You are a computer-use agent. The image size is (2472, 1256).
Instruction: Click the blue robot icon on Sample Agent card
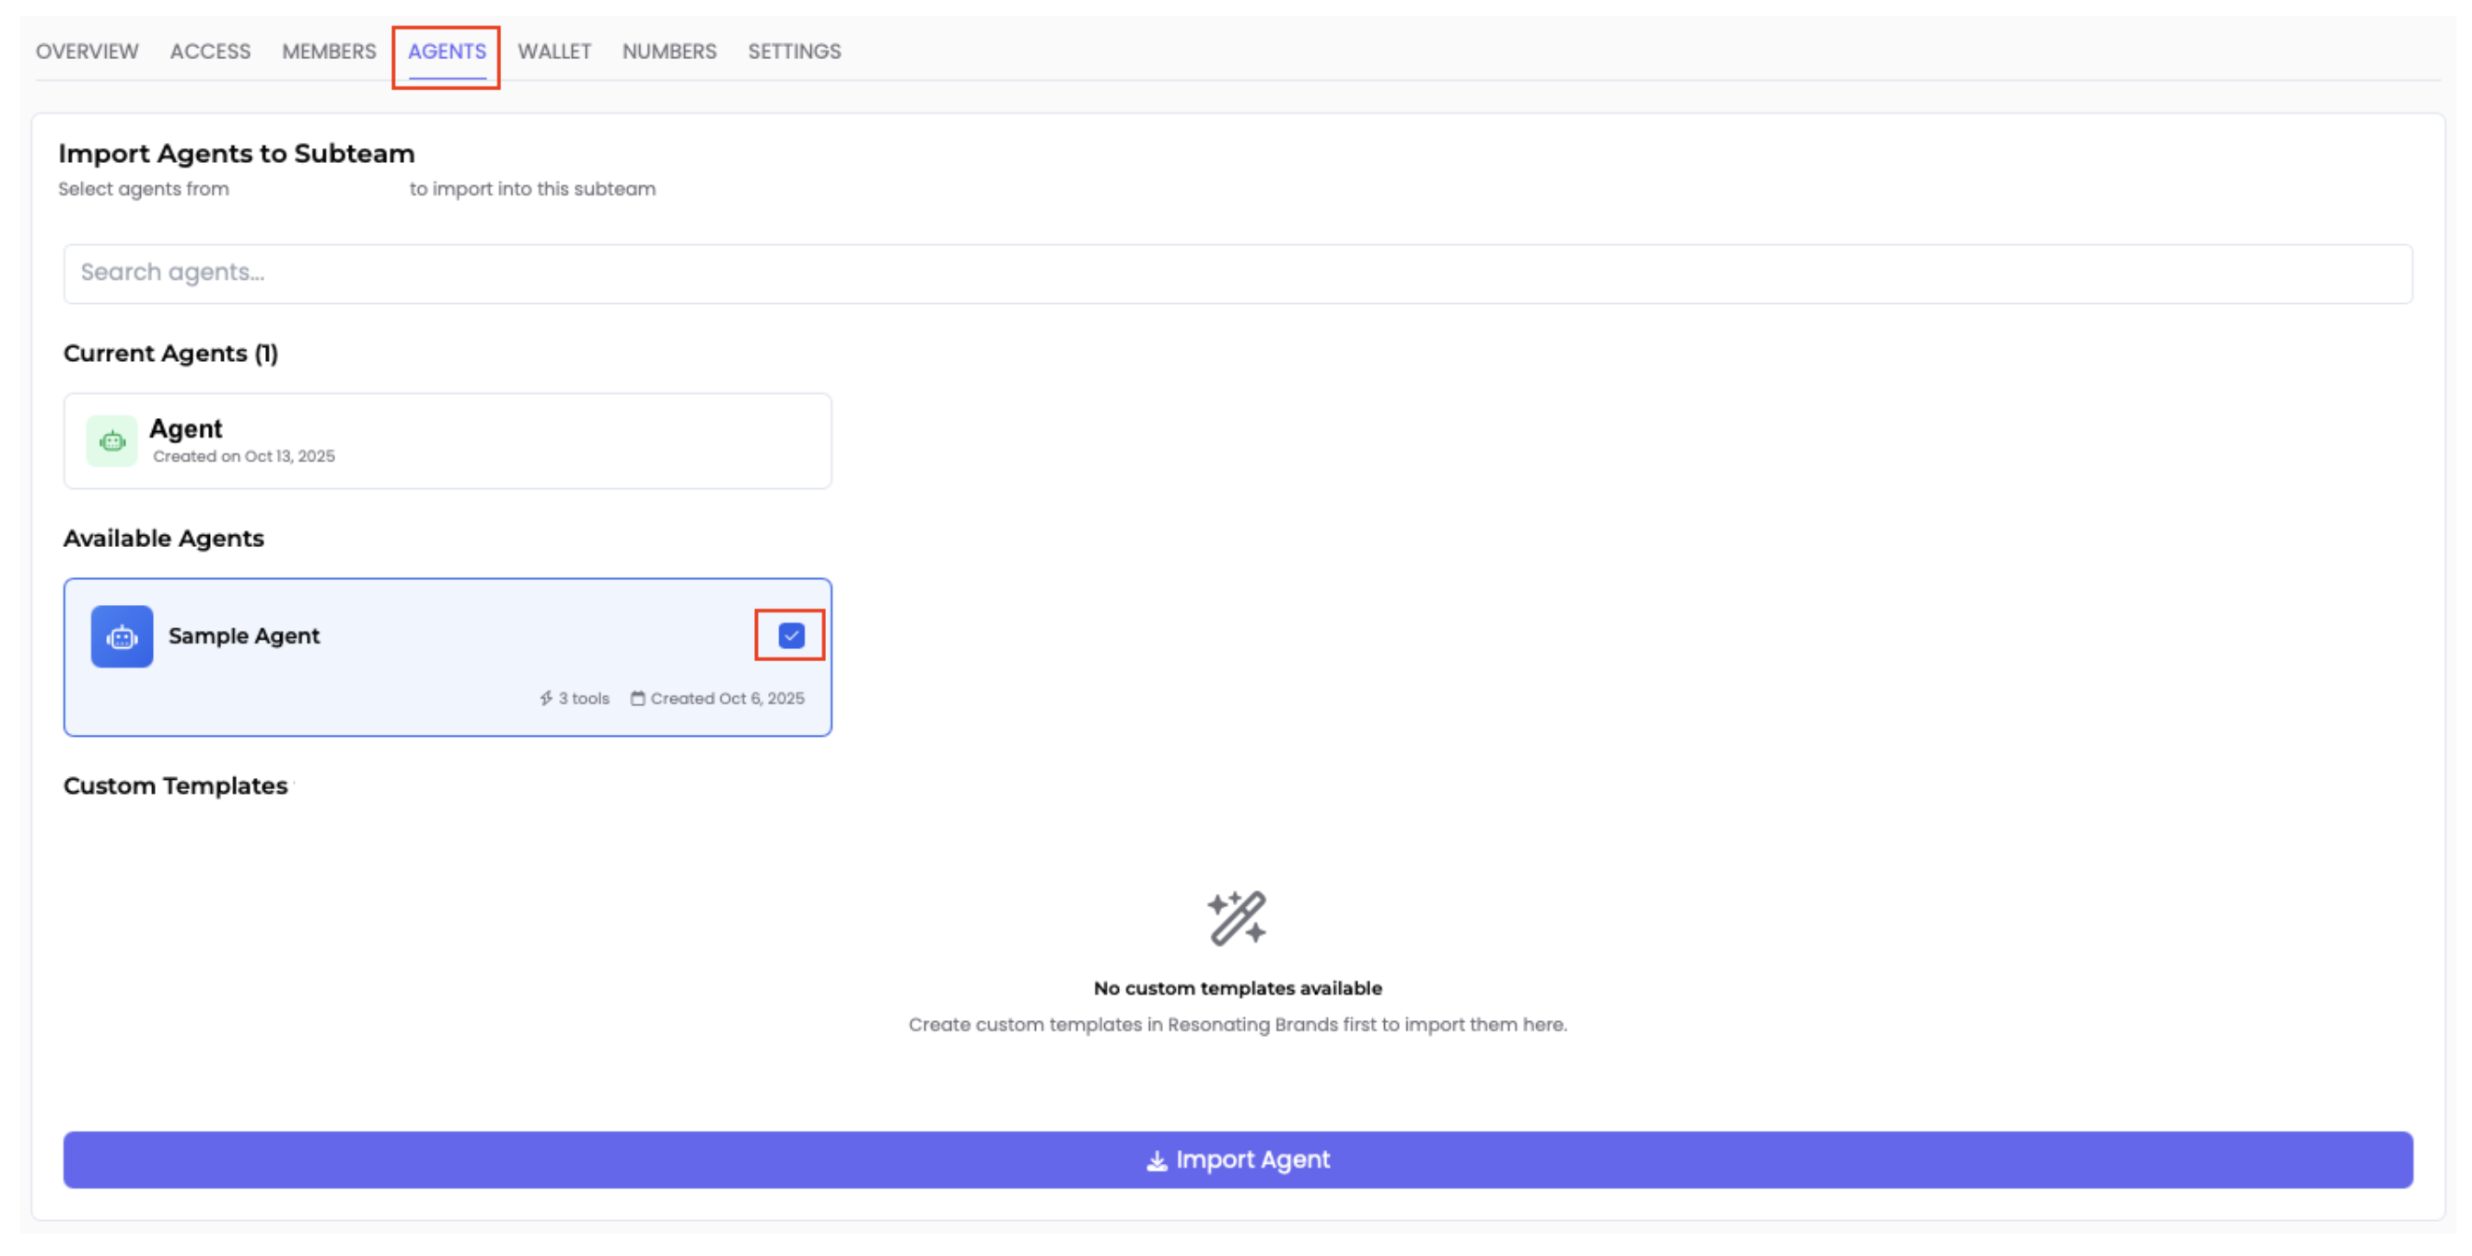(121, 636)
